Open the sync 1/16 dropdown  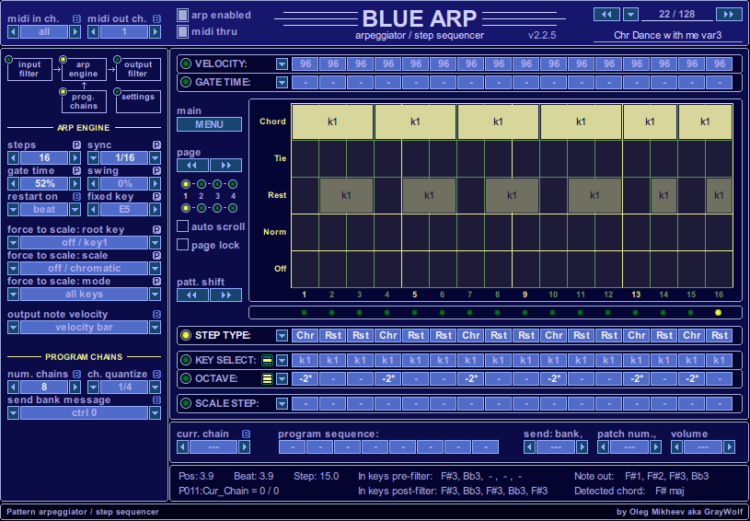tap(154, 158)
